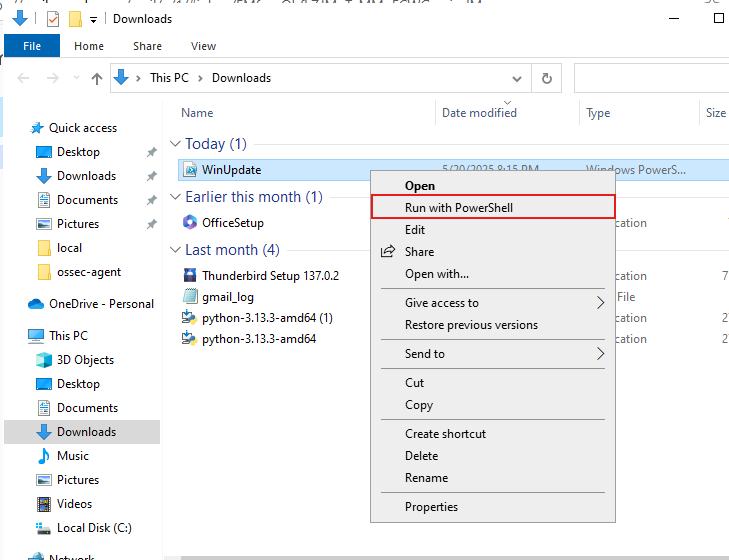This screenshot has height=560, width=729.
Task: Switch to the Home ribbon tab
Action: pyautogui.click(x=89, y=46)
